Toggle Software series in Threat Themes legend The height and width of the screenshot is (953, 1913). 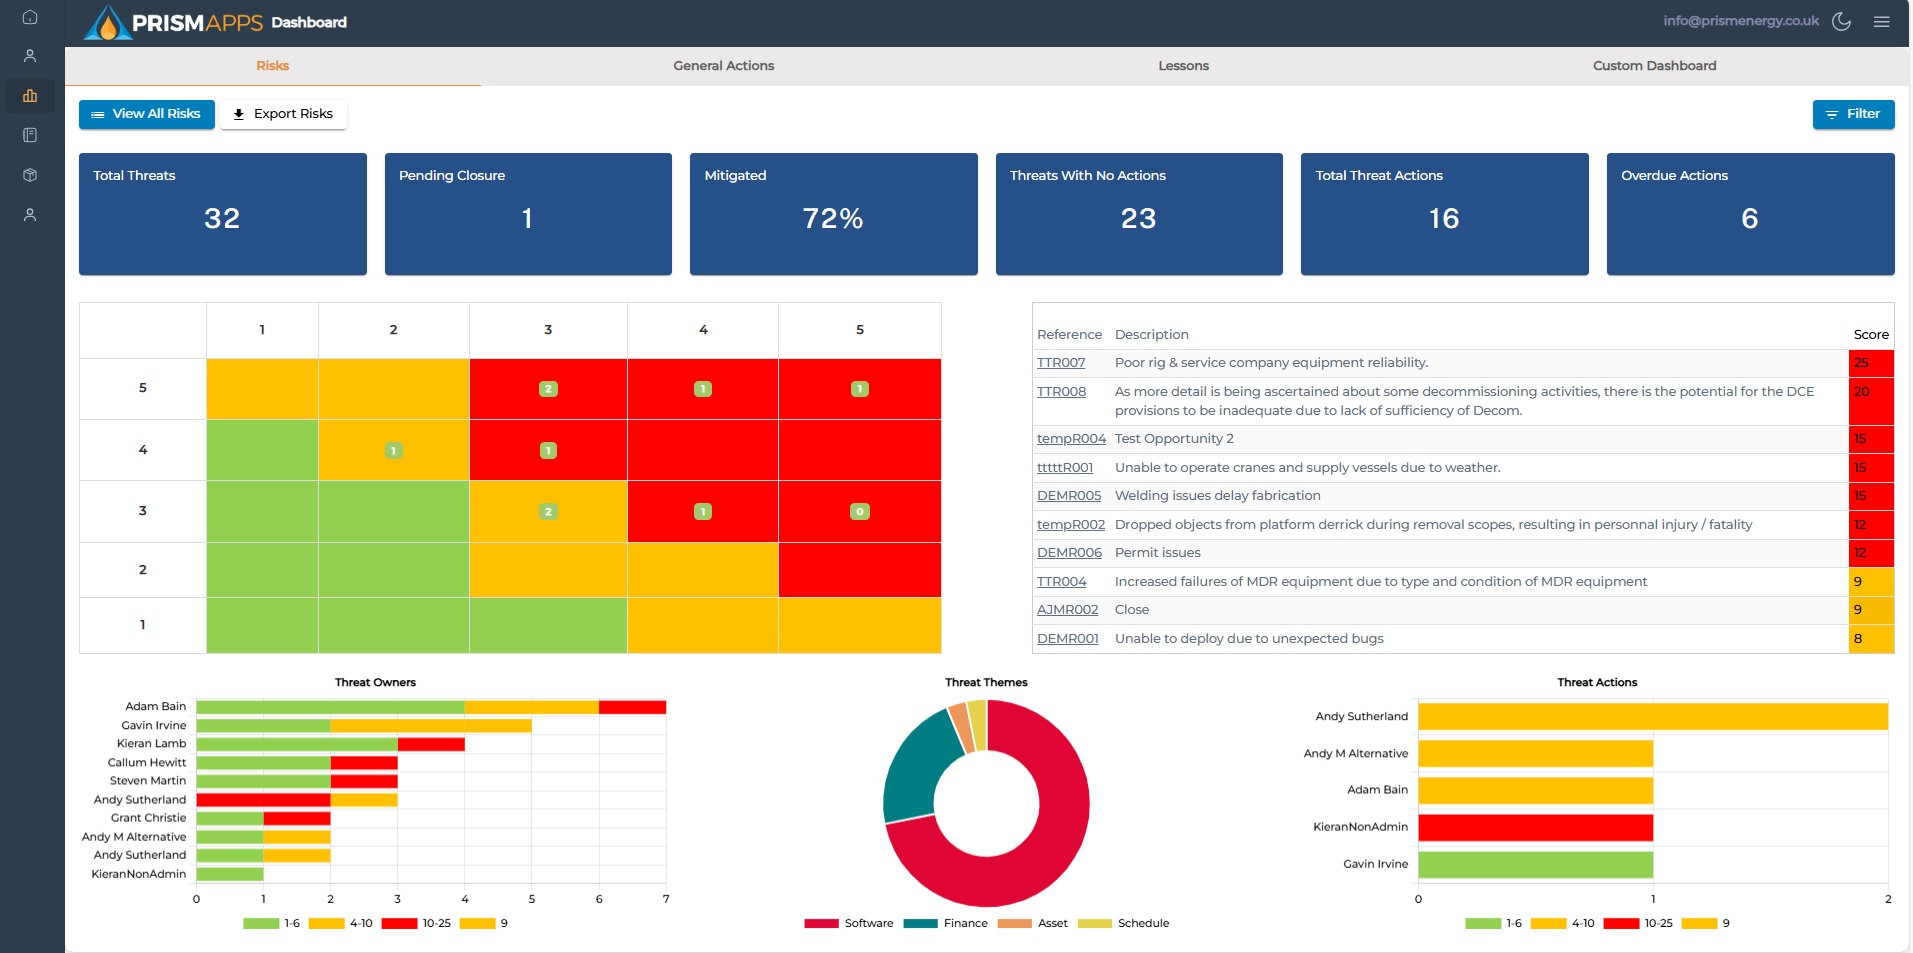(849, 923)
